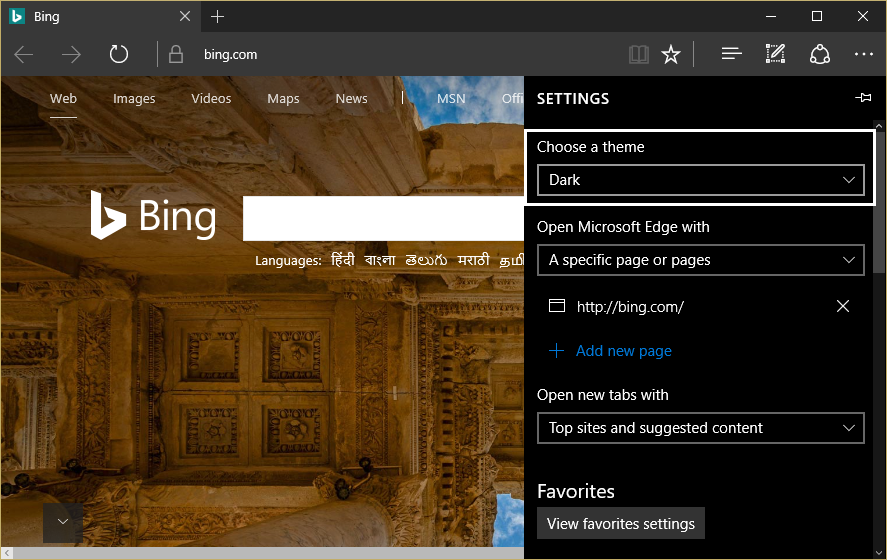
Task: Select the Images tab on Bing
Action: pyautogui.click(x=134, y=99)
